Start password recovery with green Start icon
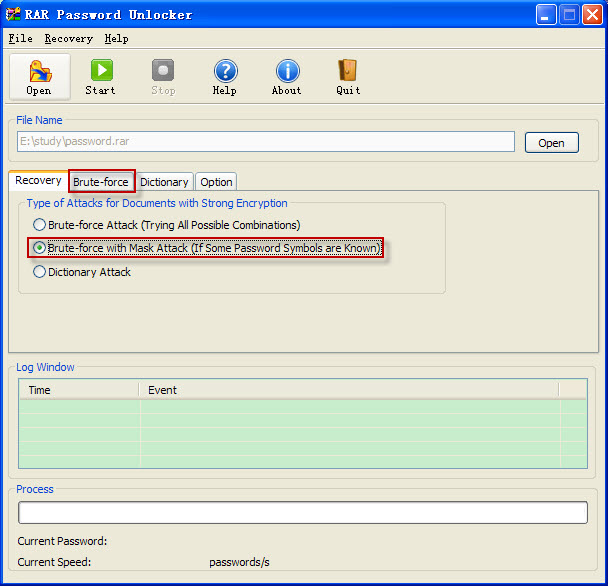Screen dimensions: 608x586 coord(101,77)
